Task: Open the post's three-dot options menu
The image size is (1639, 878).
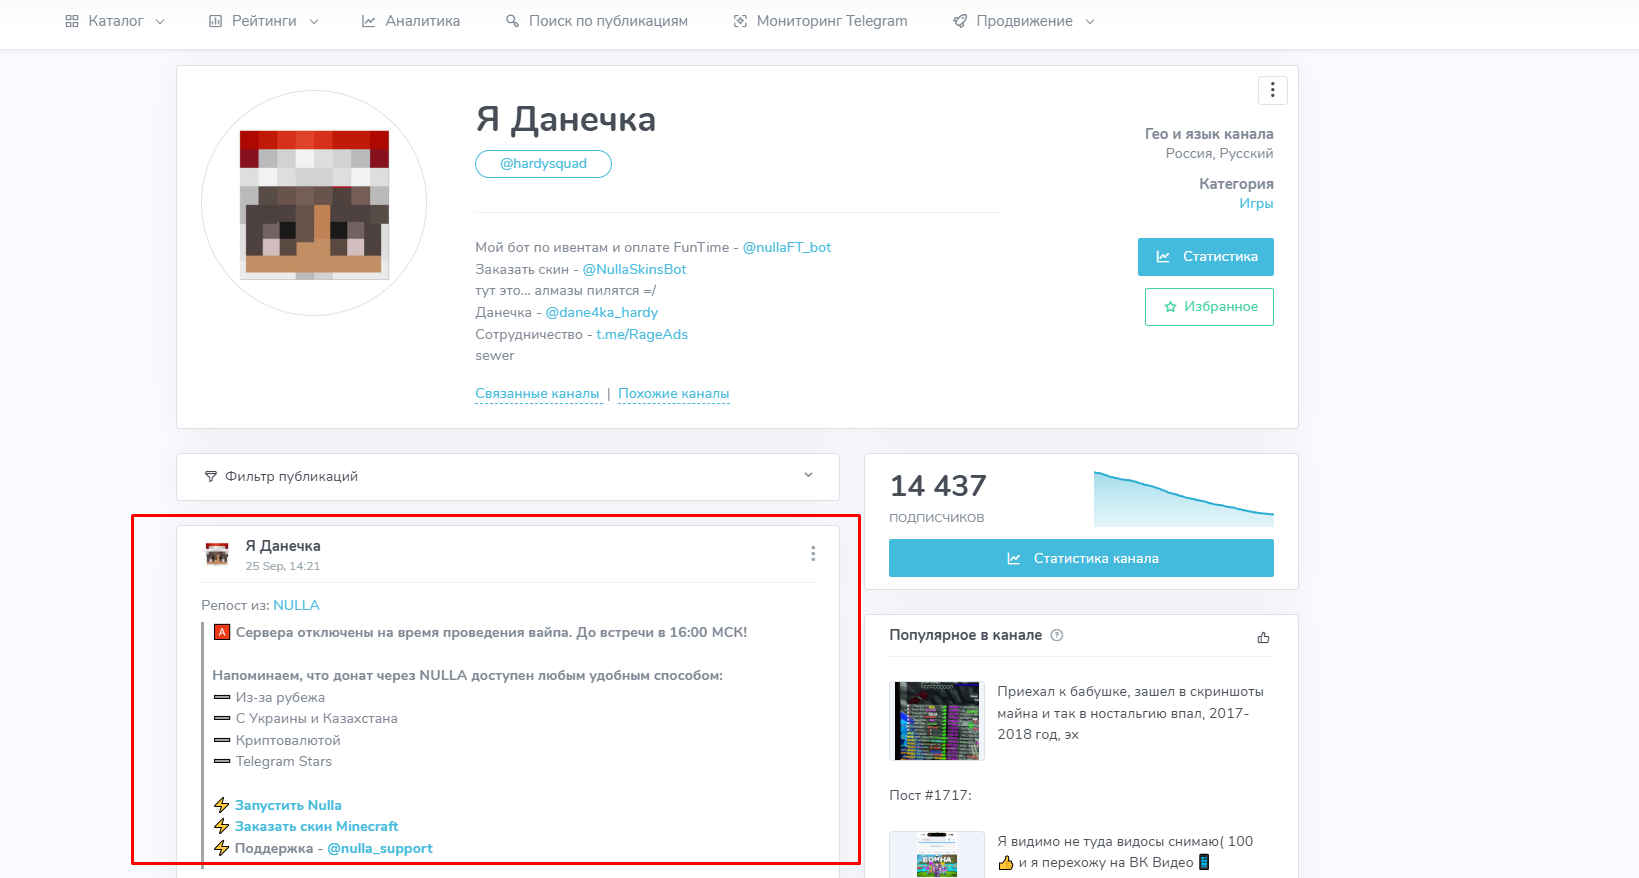Action: pyautogui.click(x=813, y=553)
